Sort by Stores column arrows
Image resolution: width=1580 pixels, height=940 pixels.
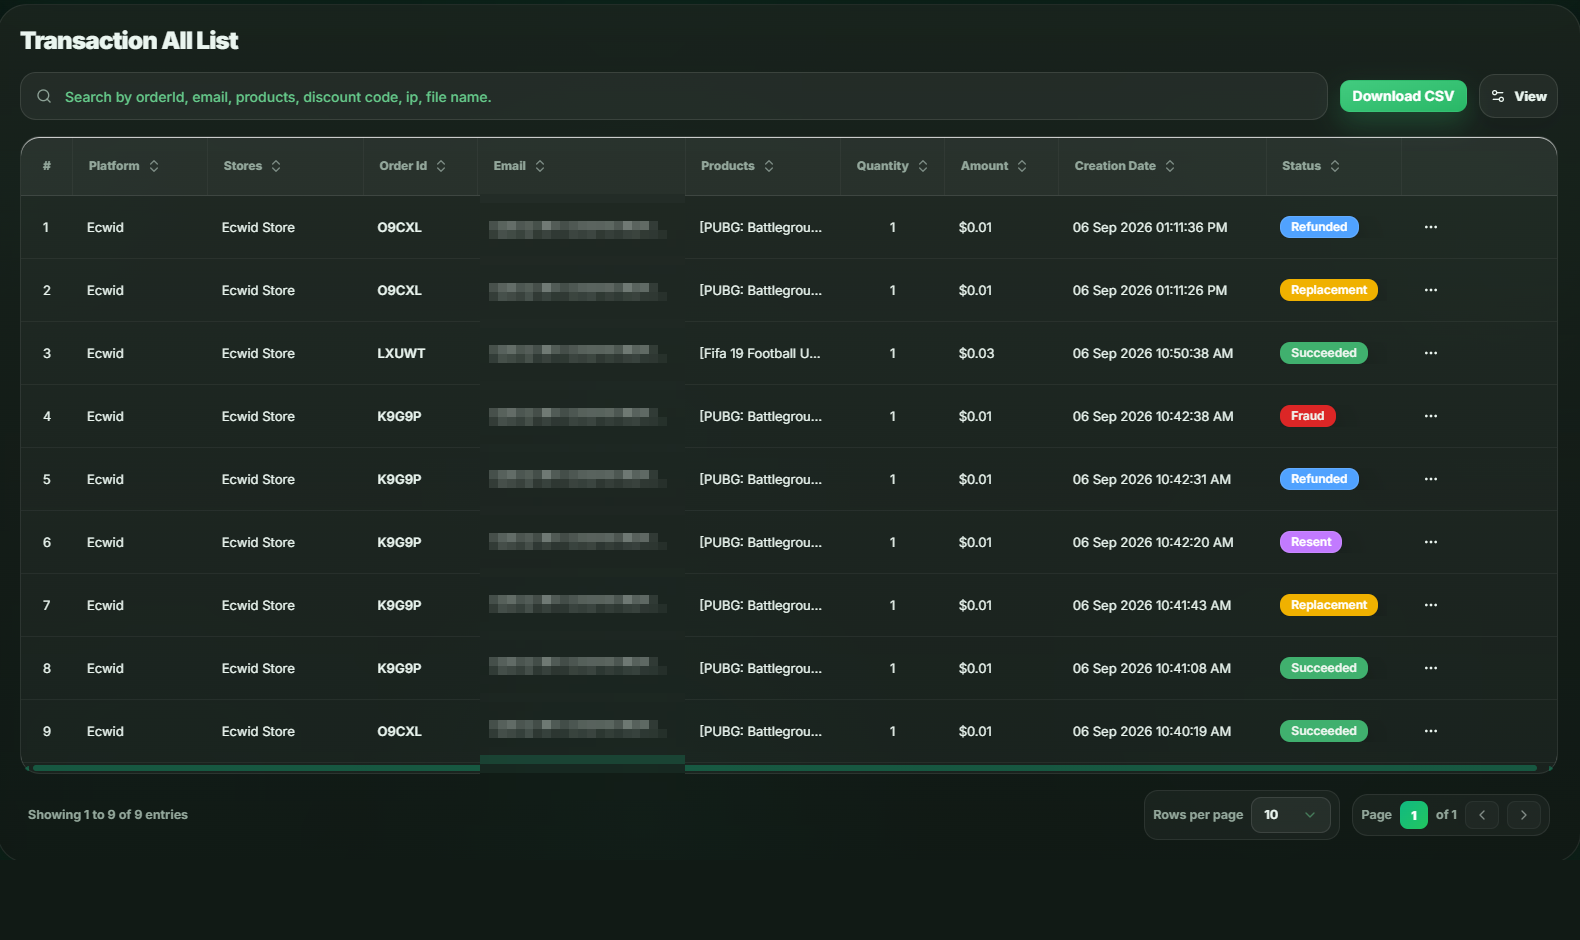pyautogui.click(x=276, y=166)
